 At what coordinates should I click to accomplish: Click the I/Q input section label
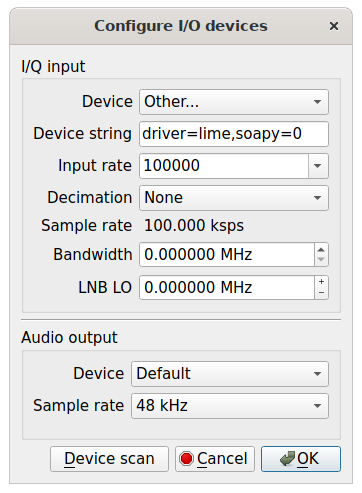pyautogui.click(x=53, y=66)
